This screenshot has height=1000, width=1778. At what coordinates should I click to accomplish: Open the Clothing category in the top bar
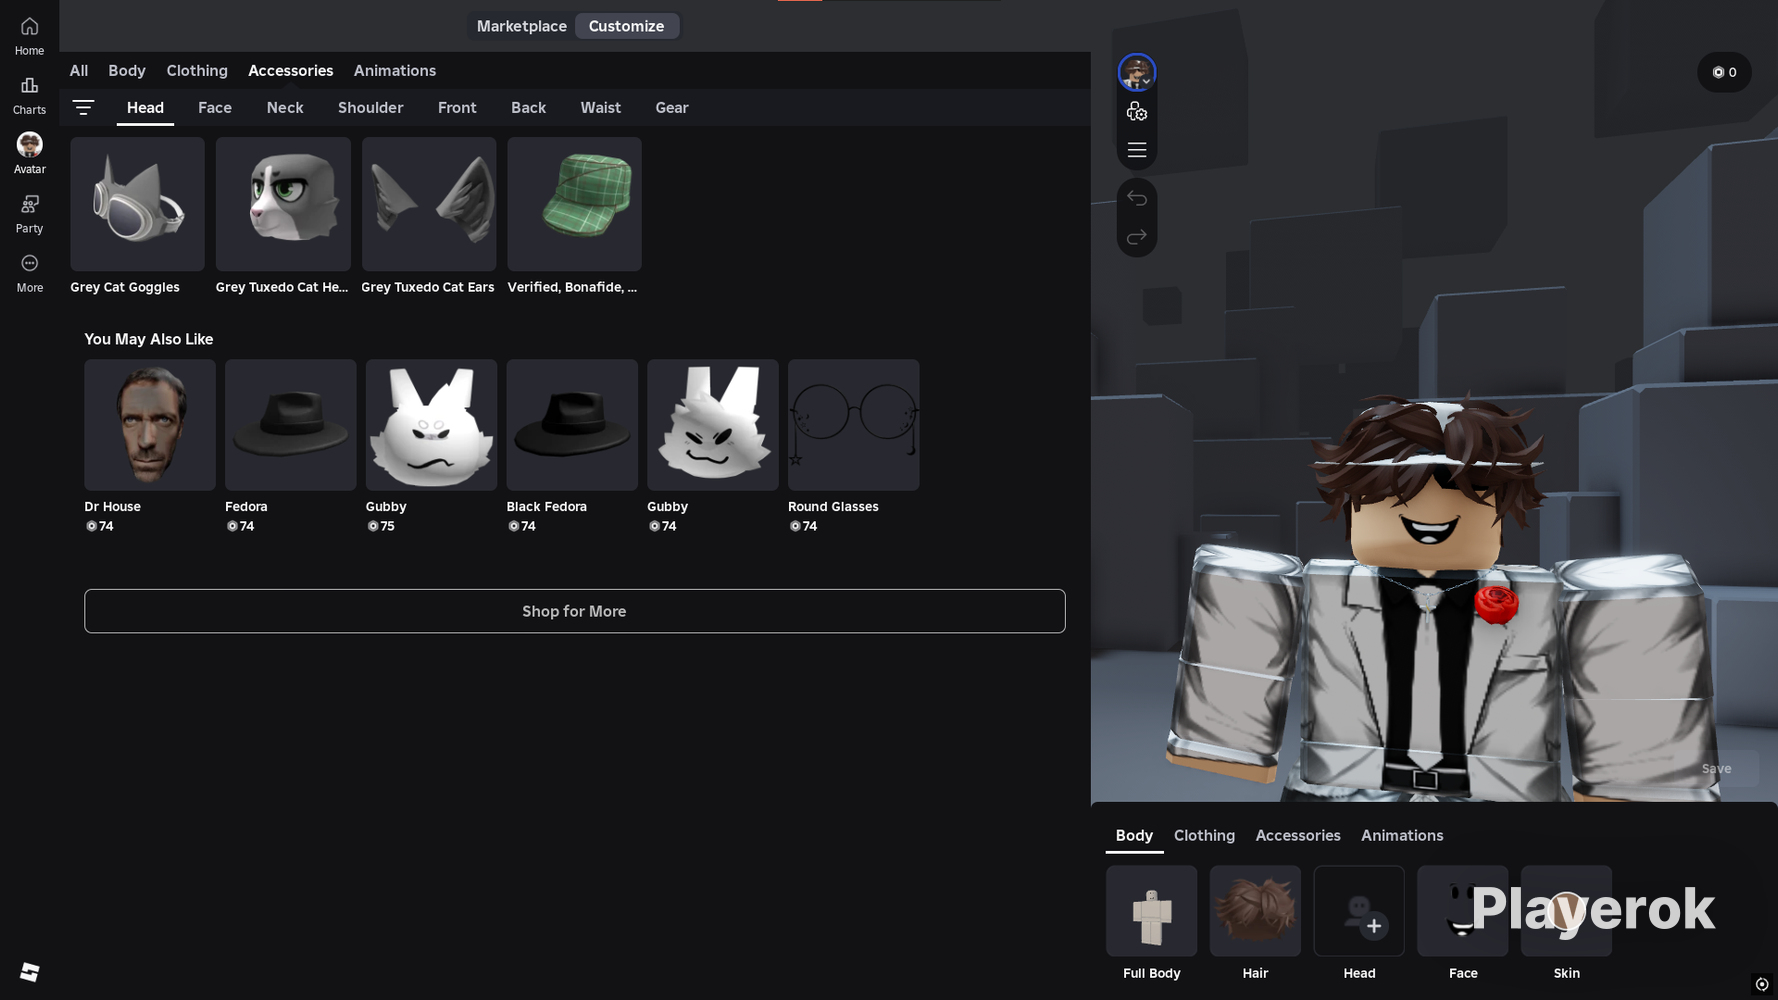click(197, 71)
